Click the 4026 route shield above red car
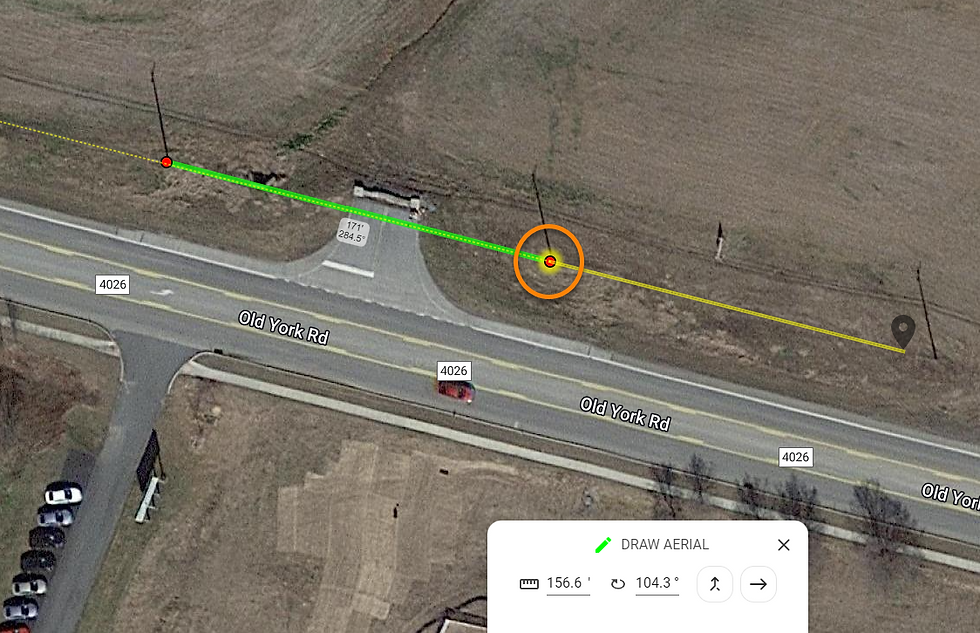980x633 pixels. click(454, 371)
